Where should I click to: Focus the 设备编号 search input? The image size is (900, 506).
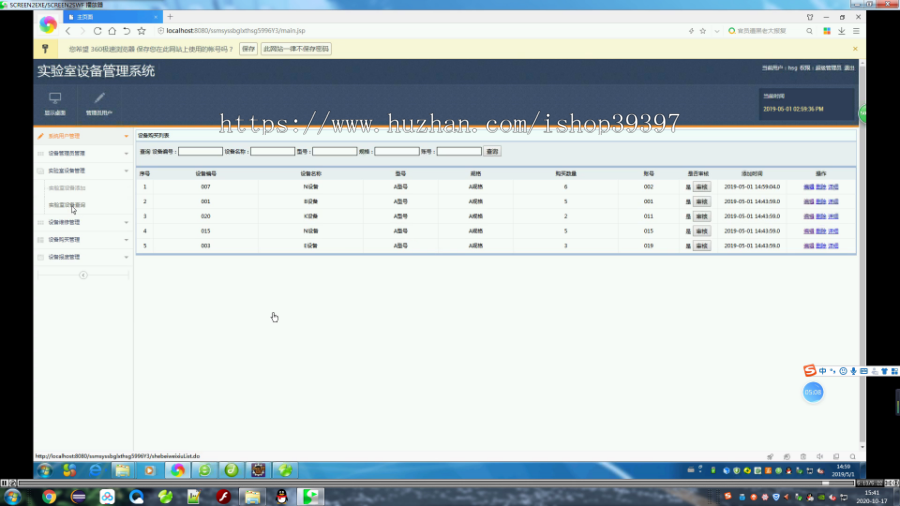click(x=200, y=151)
